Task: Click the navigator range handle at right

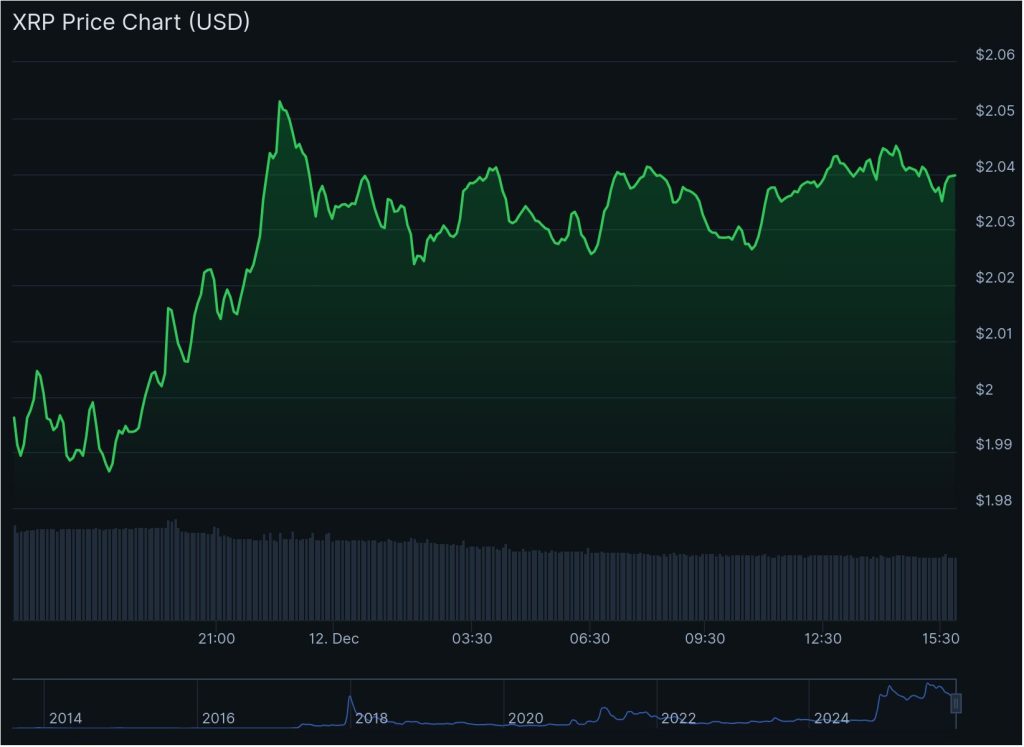Action: 955,704
